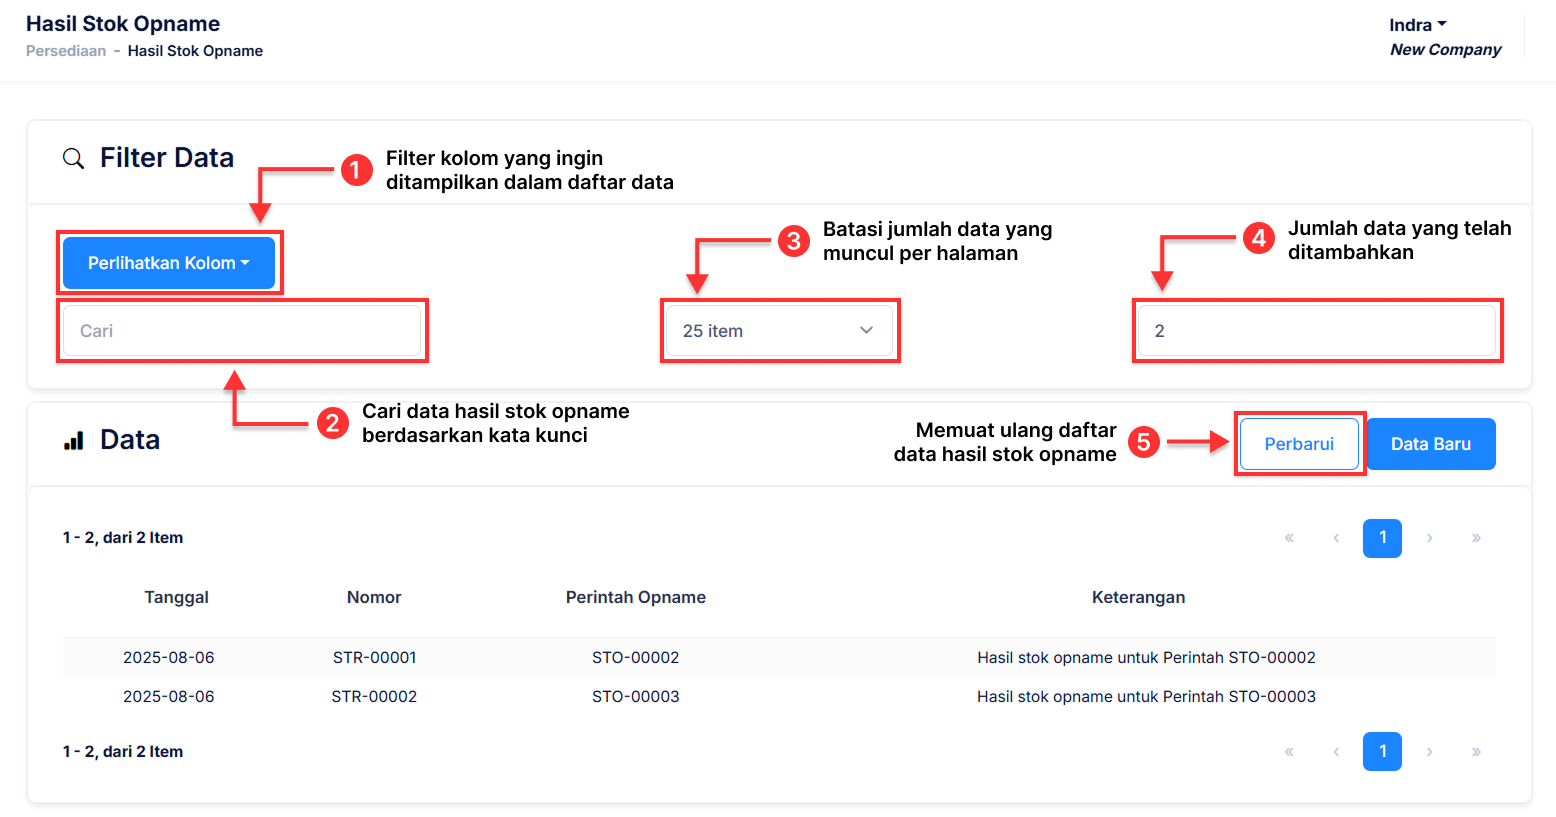
Task: Click the first-page double-arrow in top pagination
Action: click(1289, 538)
